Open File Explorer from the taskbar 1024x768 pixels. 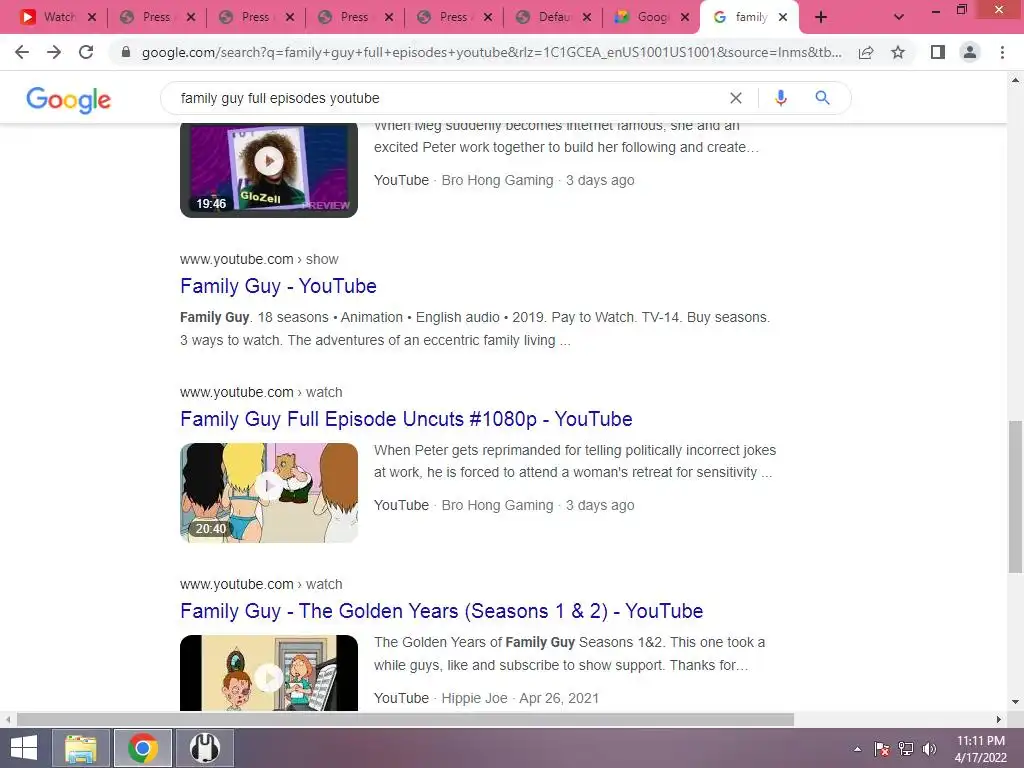[x=80, y=748]
